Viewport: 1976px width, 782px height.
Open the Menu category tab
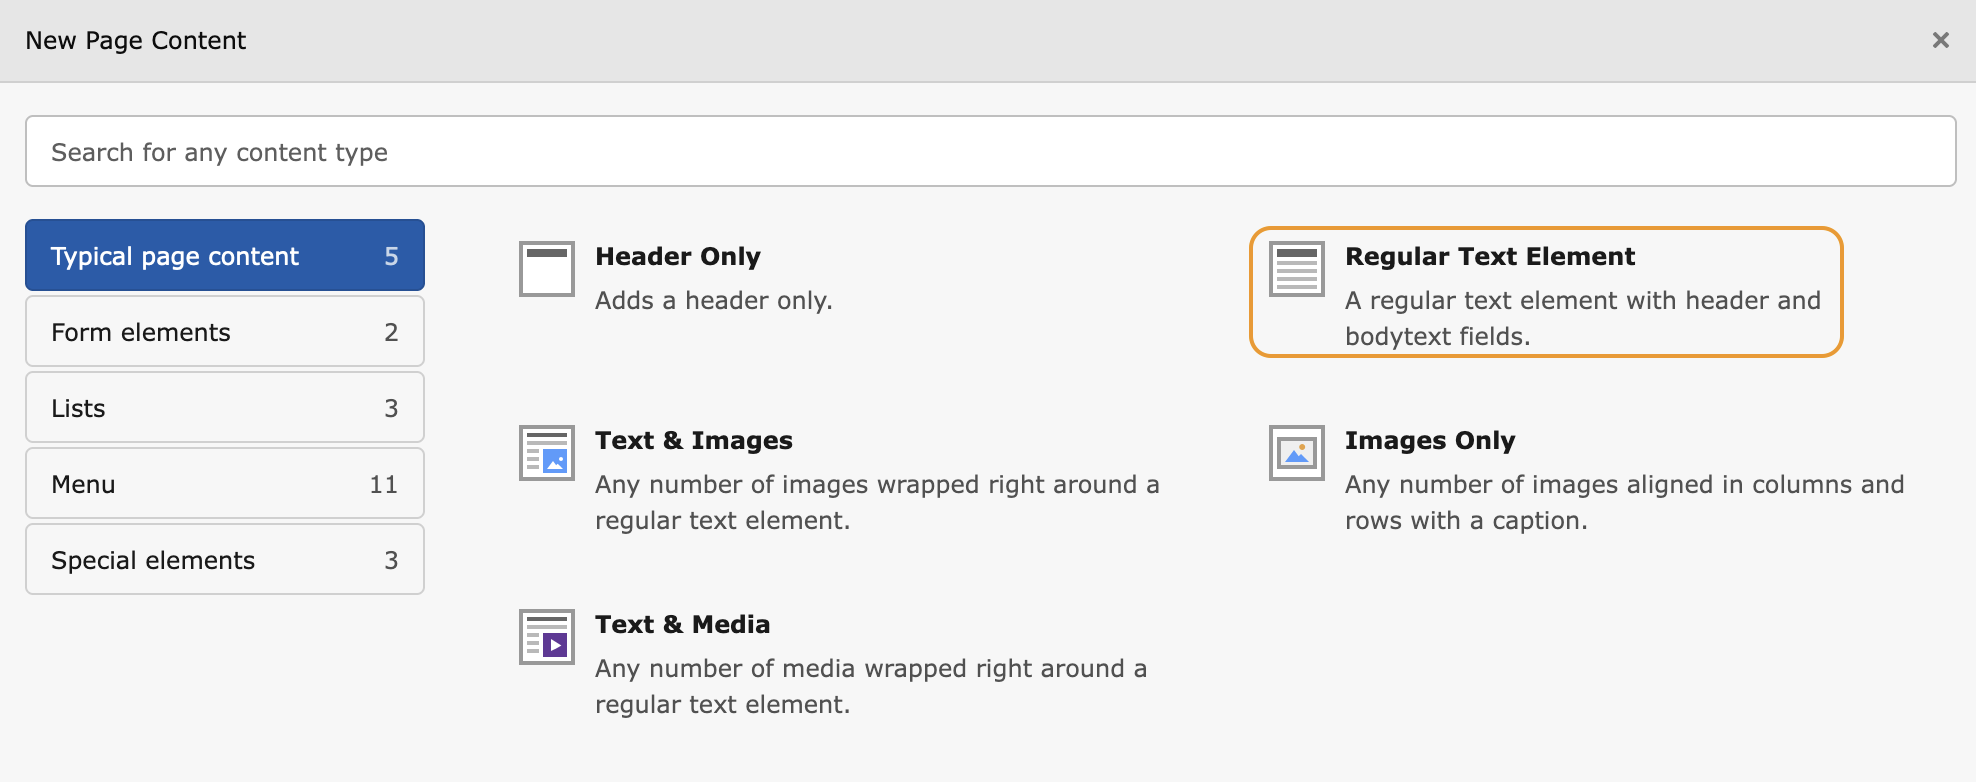225,483
